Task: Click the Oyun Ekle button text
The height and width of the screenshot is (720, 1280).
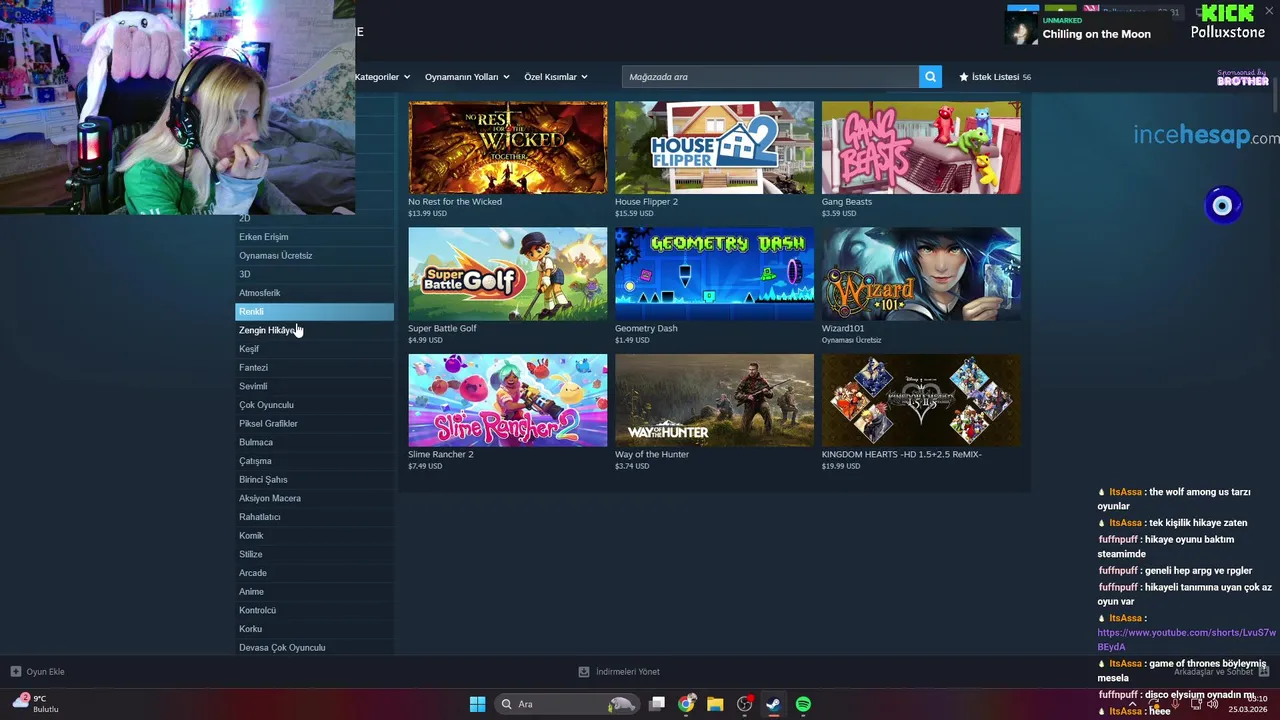Action: 45,672
